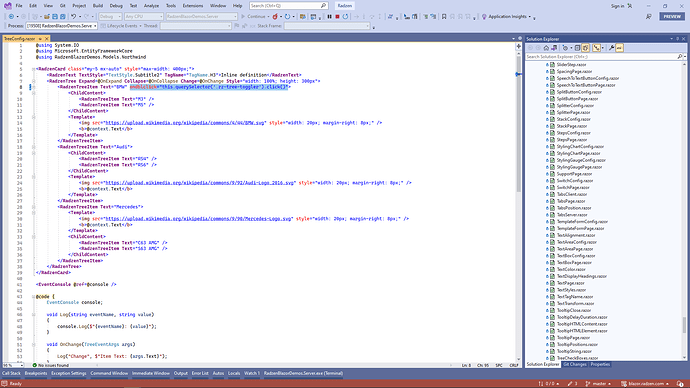Click the Visual Studio logo icon

point(7,6)
